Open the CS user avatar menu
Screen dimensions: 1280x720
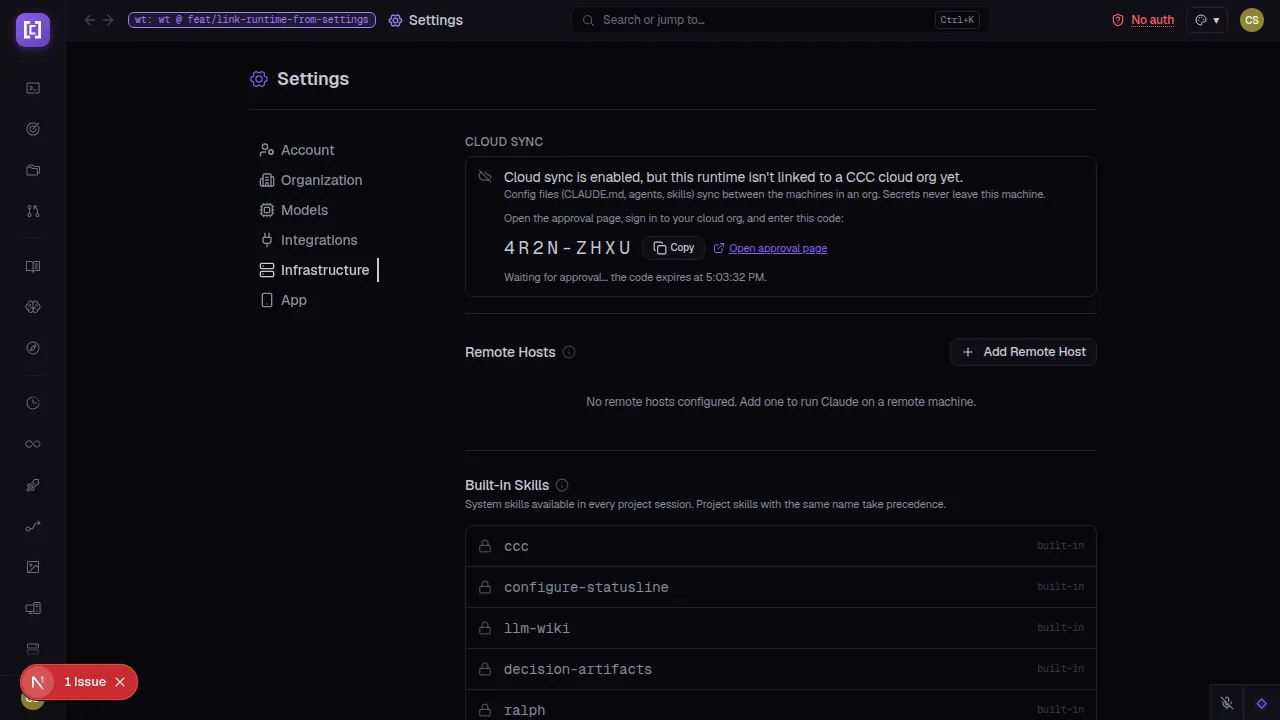coord(1252,20)
